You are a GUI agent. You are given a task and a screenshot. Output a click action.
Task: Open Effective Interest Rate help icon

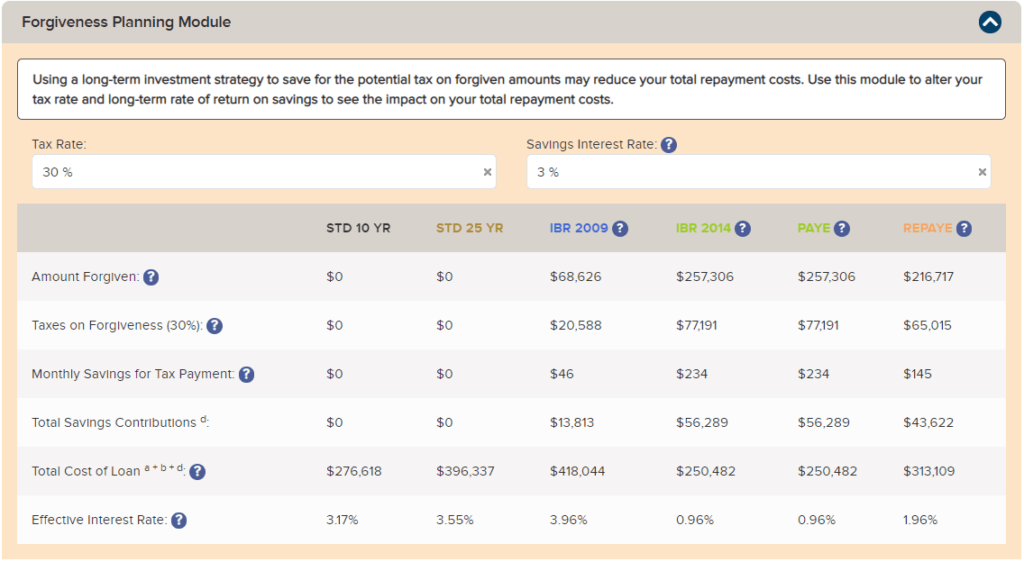(178, 520)
